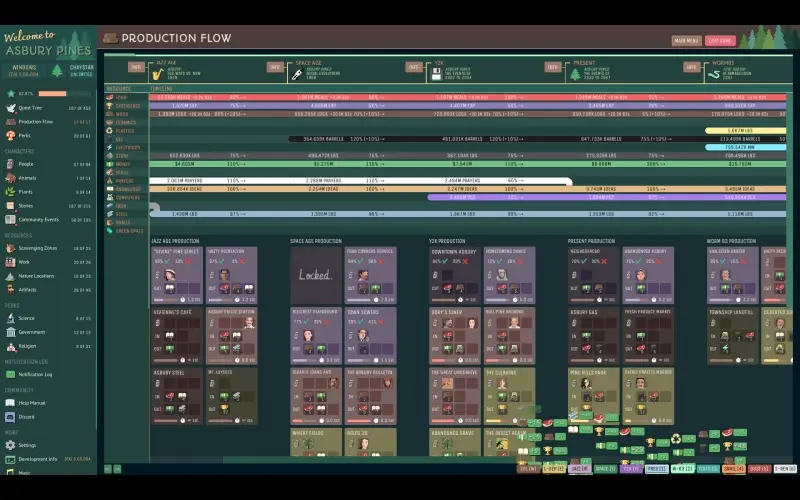Select People in Characters section
Image resolution: width=800 pixels, height=500 pixels.
pos(26,163)
